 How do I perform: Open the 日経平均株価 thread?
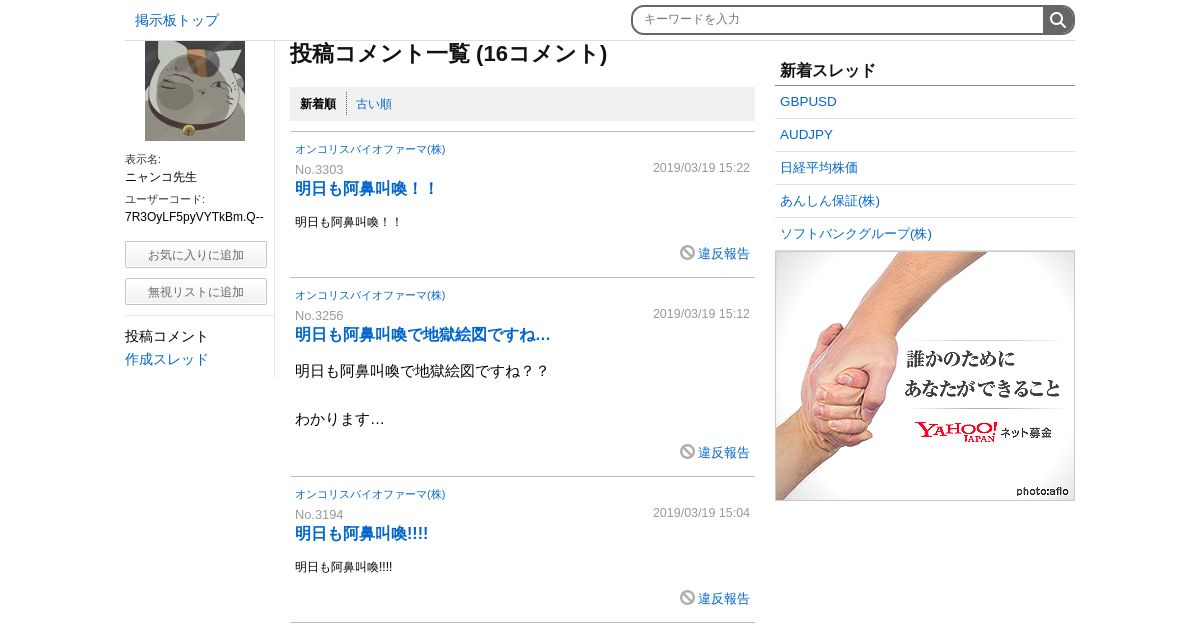(x=819, y=168)
